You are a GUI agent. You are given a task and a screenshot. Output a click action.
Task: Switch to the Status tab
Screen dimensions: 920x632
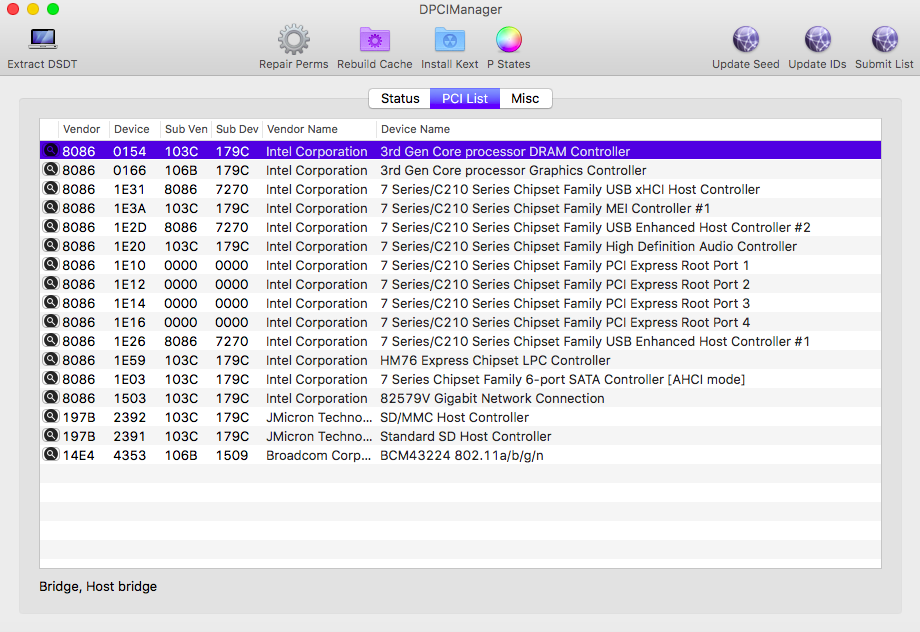pos(400,99)
